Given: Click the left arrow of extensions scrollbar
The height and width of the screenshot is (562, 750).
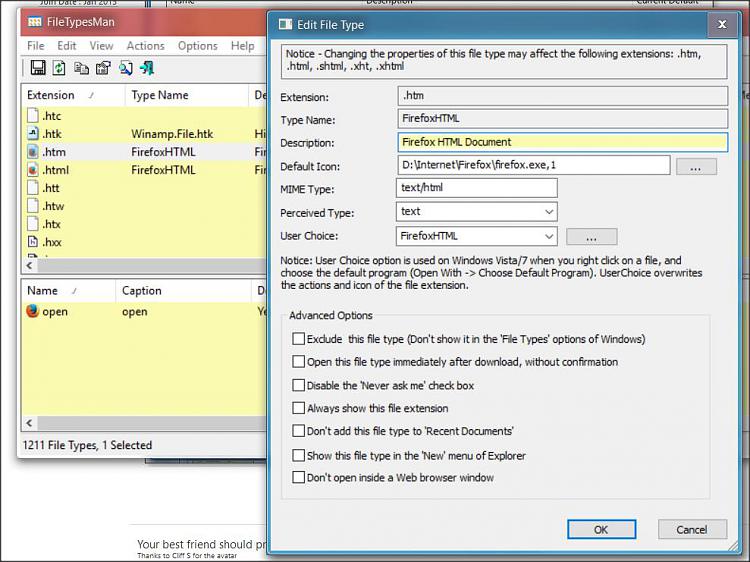Looking at the screenshot, I should tap(30, 265).
